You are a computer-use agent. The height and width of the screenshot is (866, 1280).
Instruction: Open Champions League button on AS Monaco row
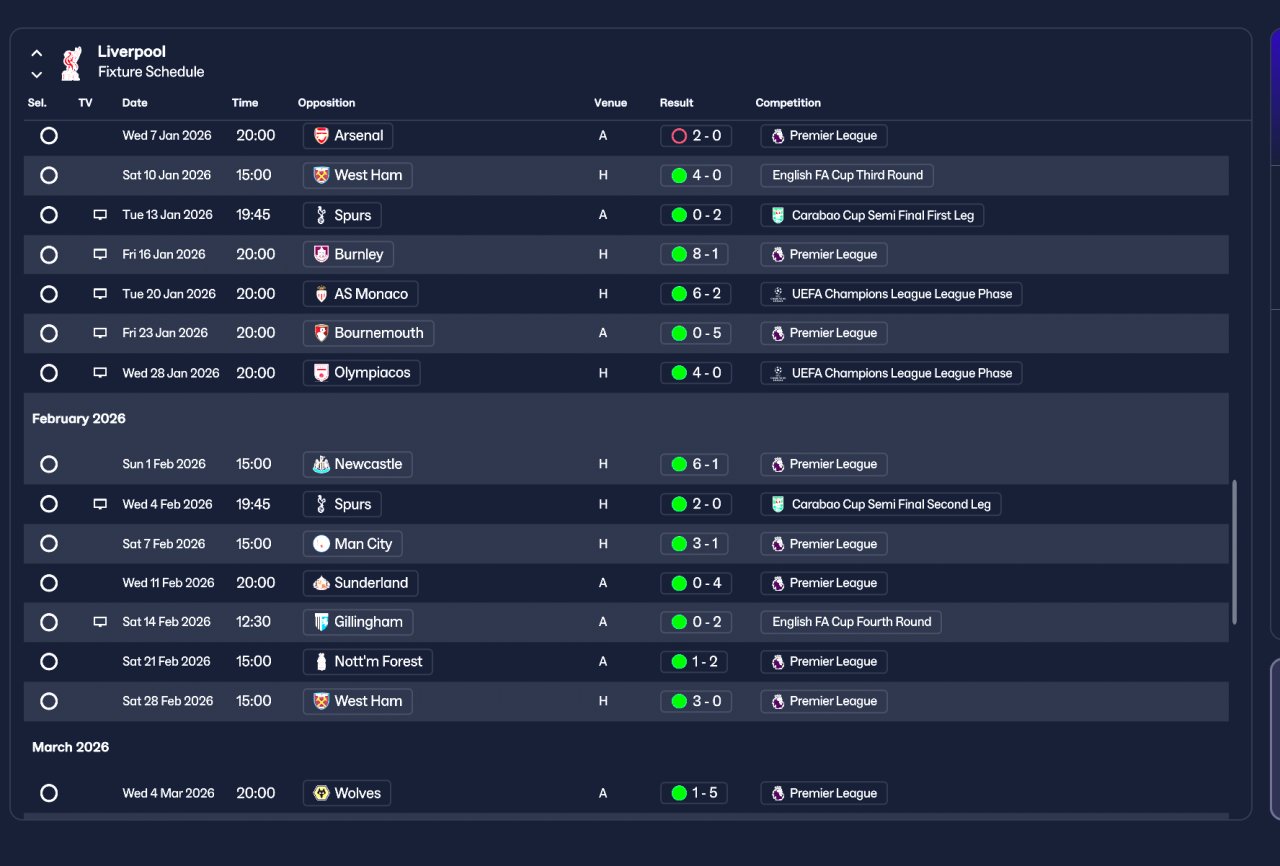point(891,294)
